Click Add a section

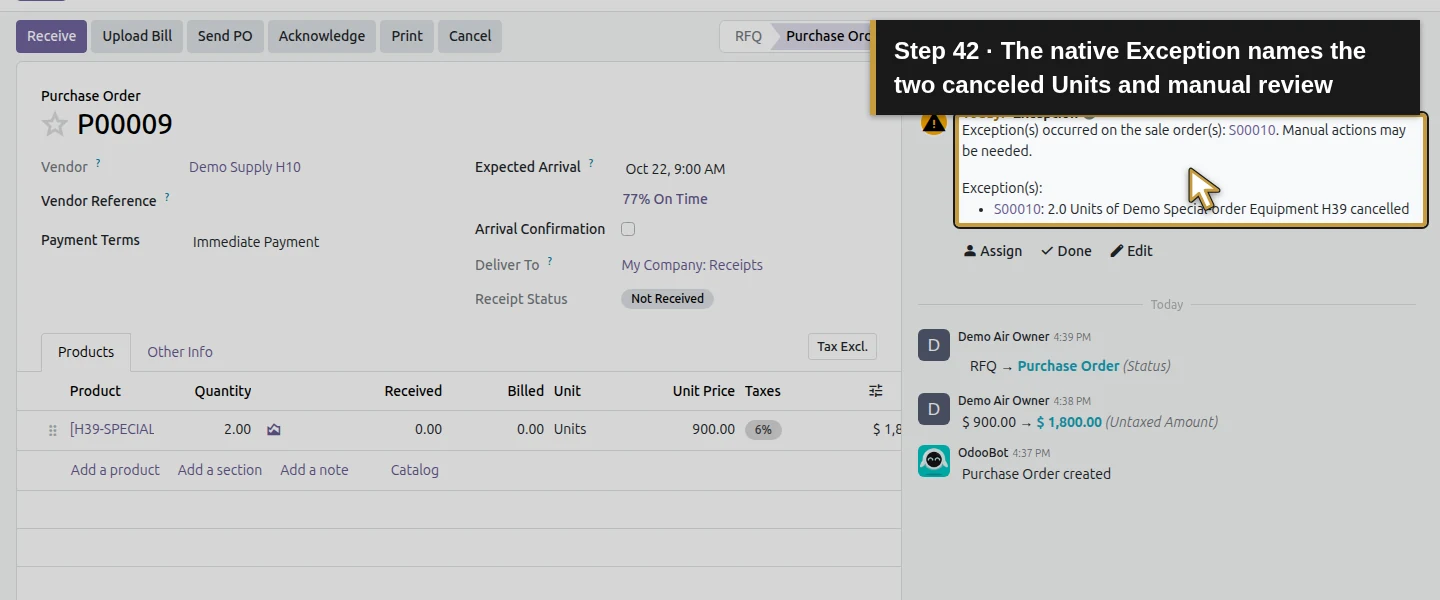pos(220,470)
